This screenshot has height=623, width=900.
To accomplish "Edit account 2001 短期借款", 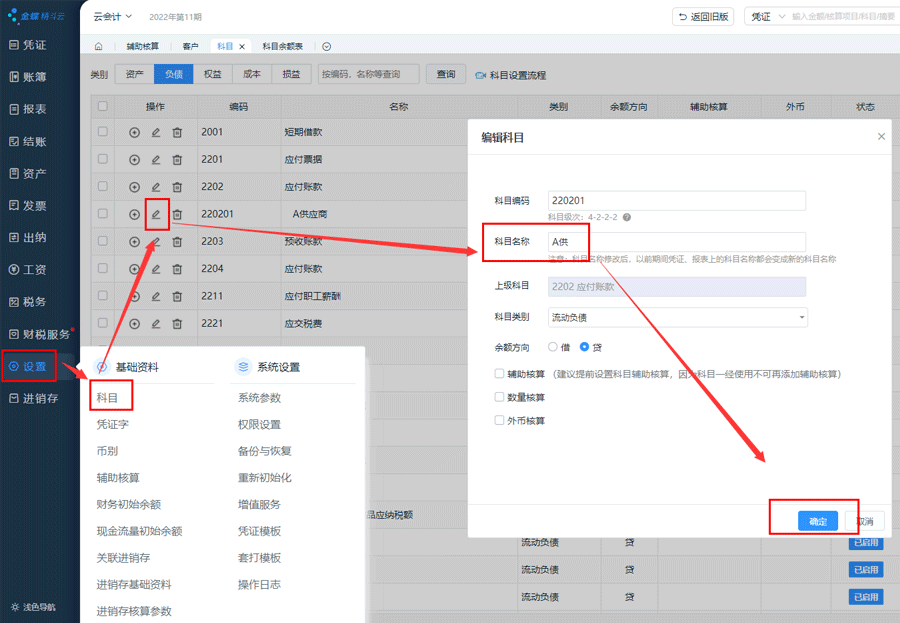I will click(156, 133).
